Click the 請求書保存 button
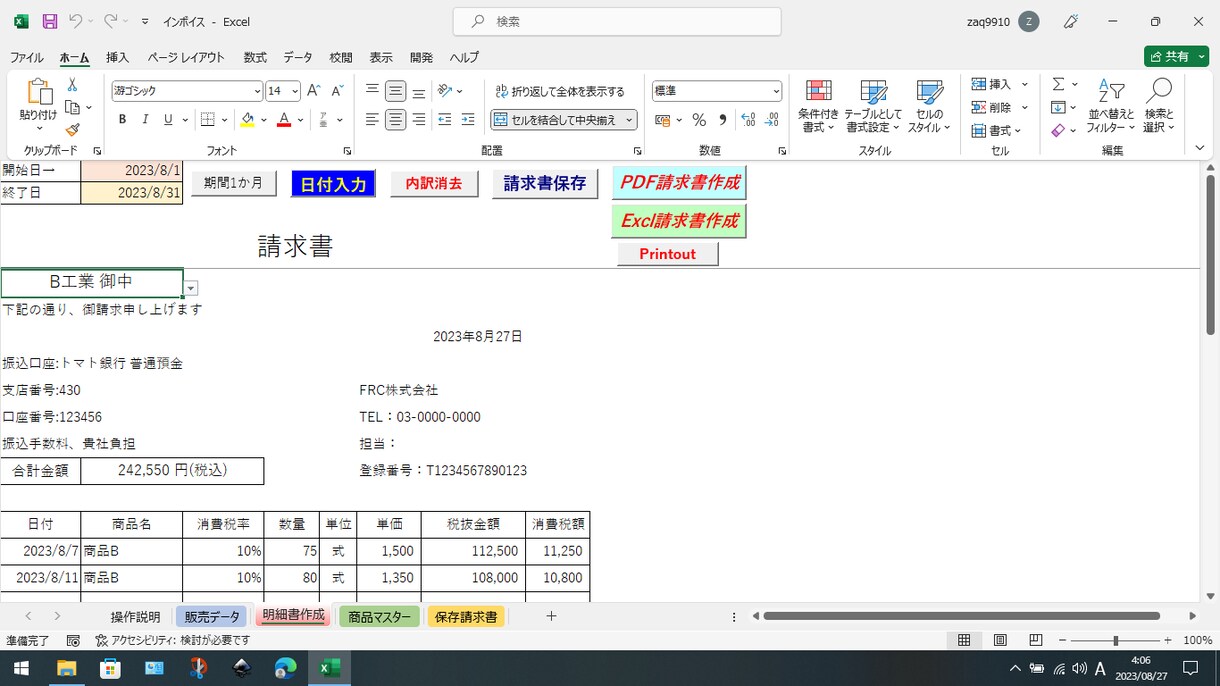Screen dimensions: 1220x686 click(x=545, y=183)
